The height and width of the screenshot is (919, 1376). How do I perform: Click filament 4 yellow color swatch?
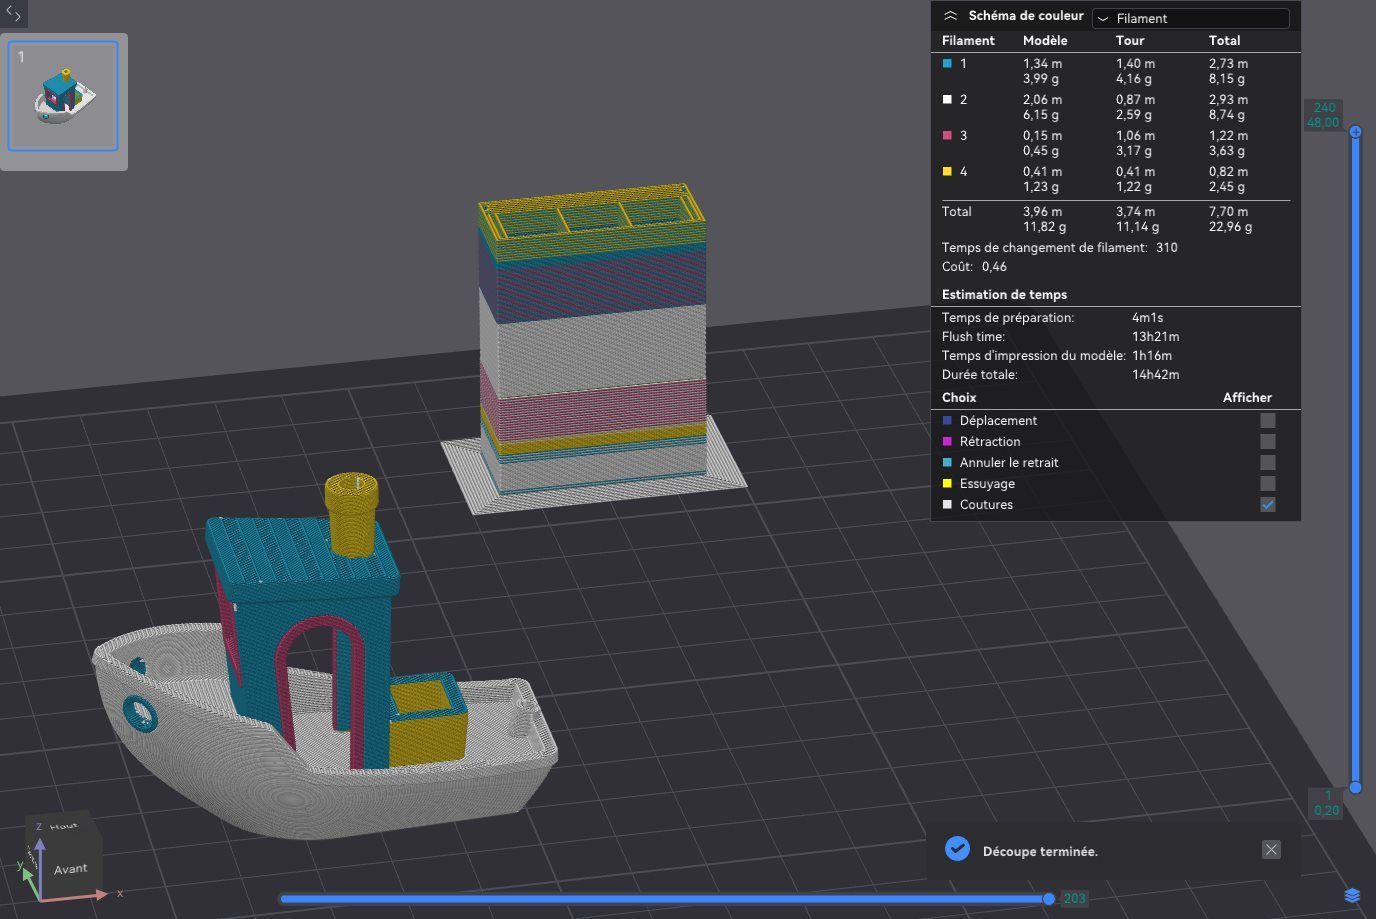tap(947, 171)
